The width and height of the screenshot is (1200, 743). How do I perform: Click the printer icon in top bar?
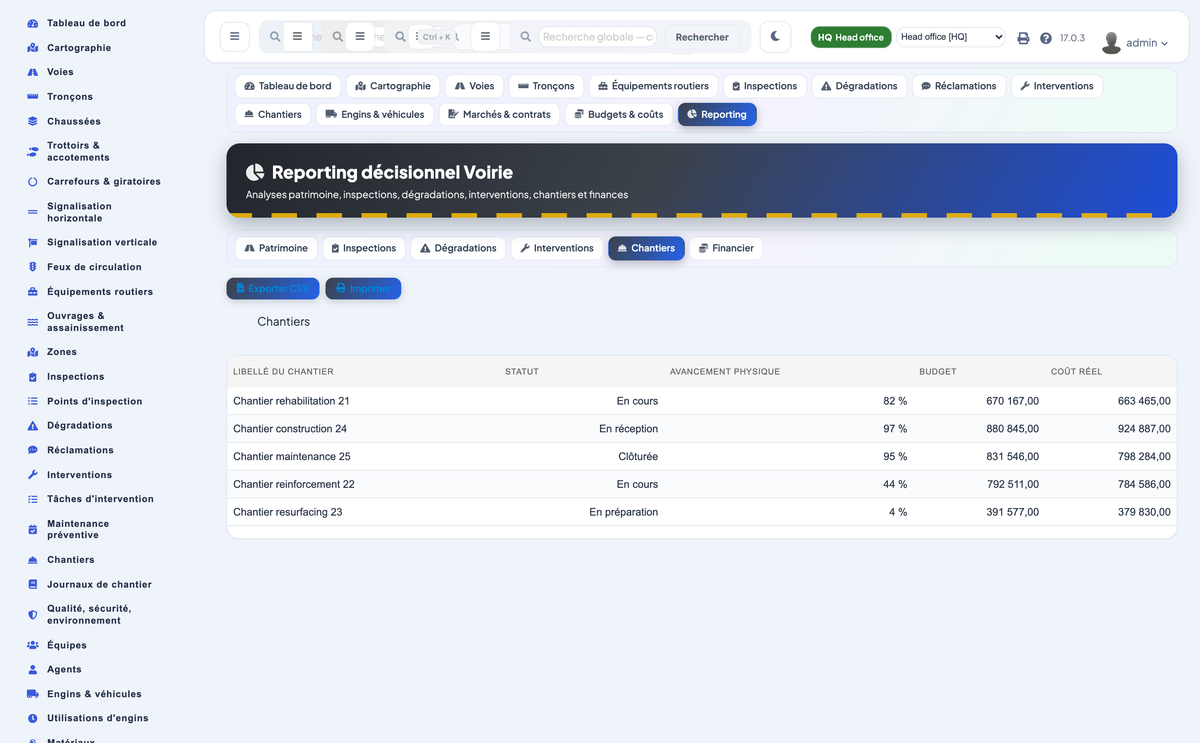1023,38
